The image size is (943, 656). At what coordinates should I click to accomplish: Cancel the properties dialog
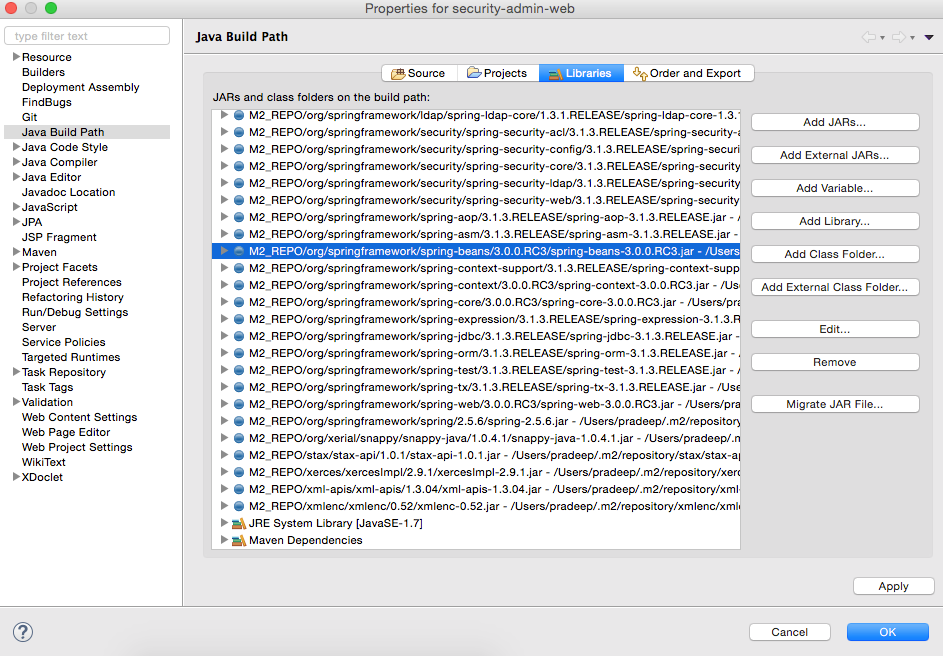pyautogui.click(x=790, y=632)
